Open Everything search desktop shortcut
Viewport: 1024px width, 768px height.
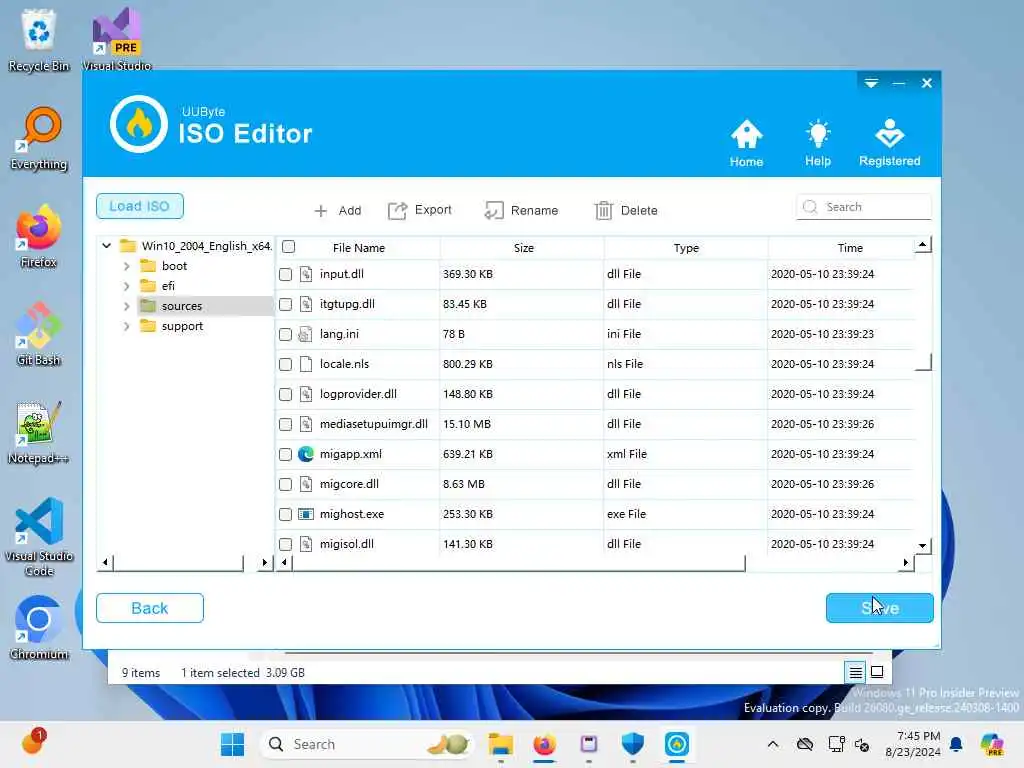(39, 138)
